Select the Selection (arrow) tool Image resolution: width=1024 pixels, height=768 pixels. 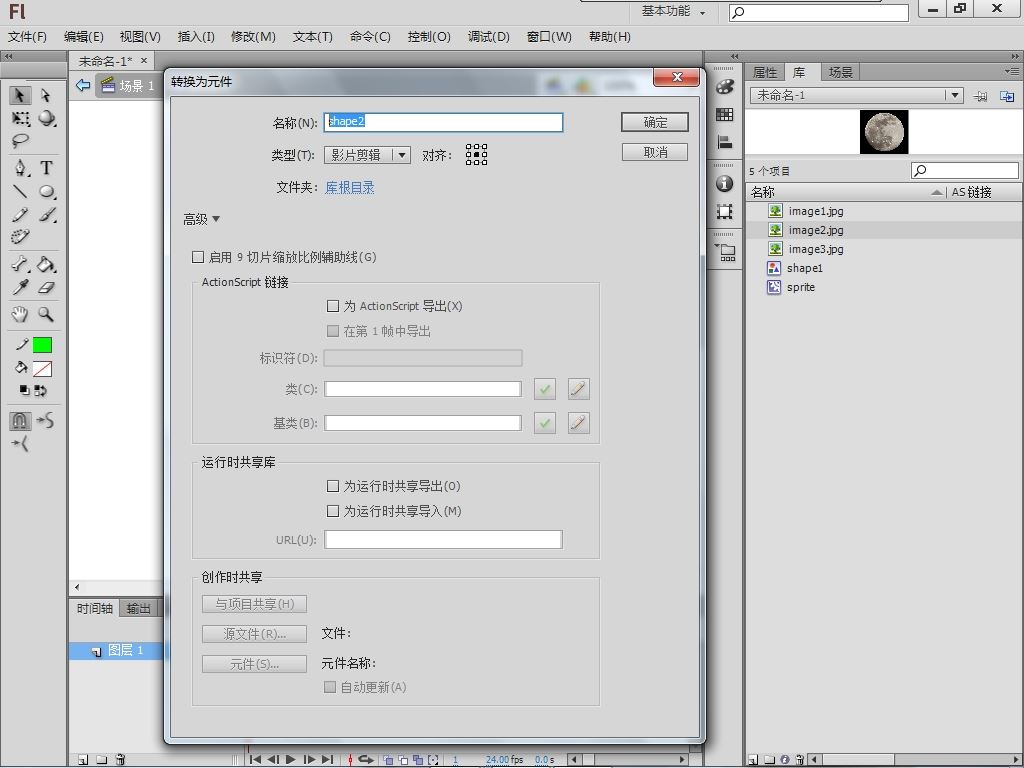point(20,95)
